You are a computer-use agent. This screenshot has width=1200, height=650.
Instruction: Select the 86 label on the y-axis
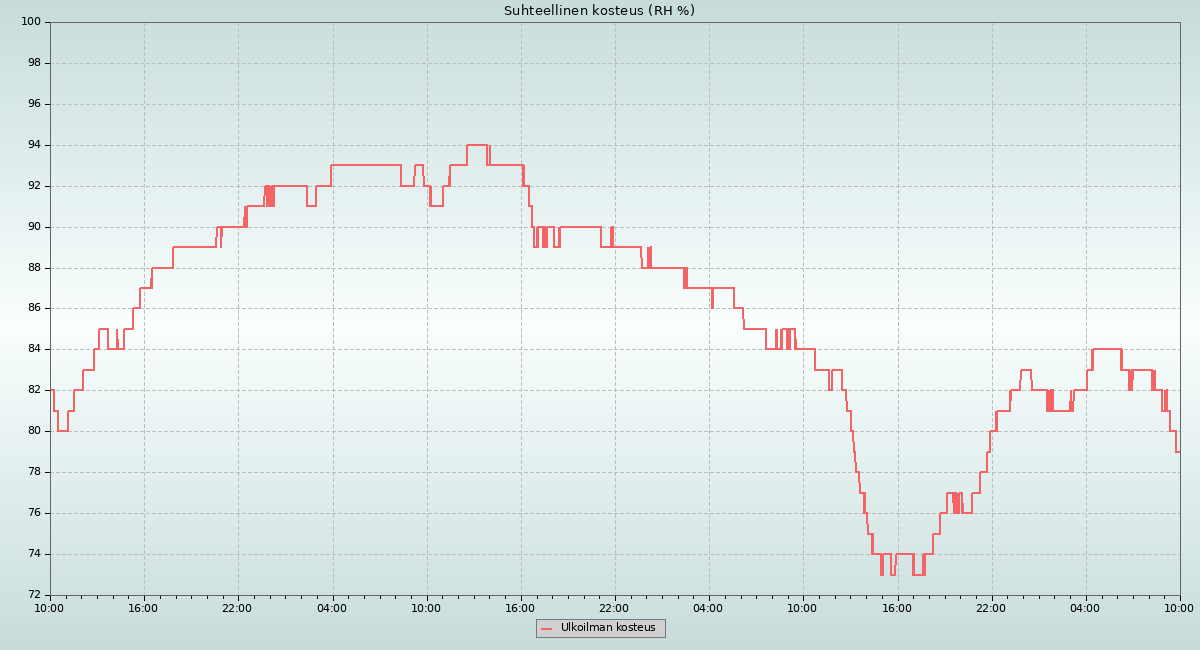coord(34,308)
